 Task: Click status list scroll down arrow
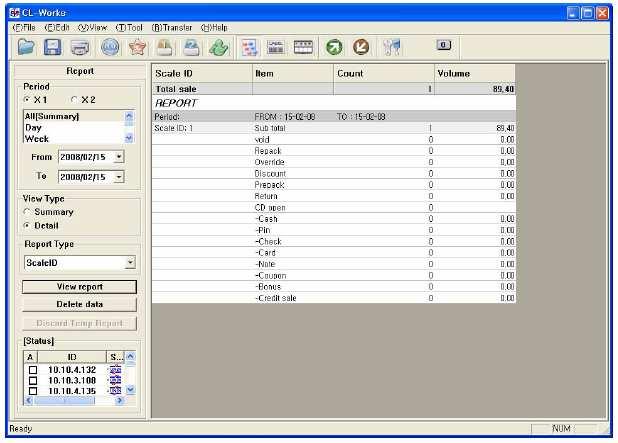(x=130, y=390)
